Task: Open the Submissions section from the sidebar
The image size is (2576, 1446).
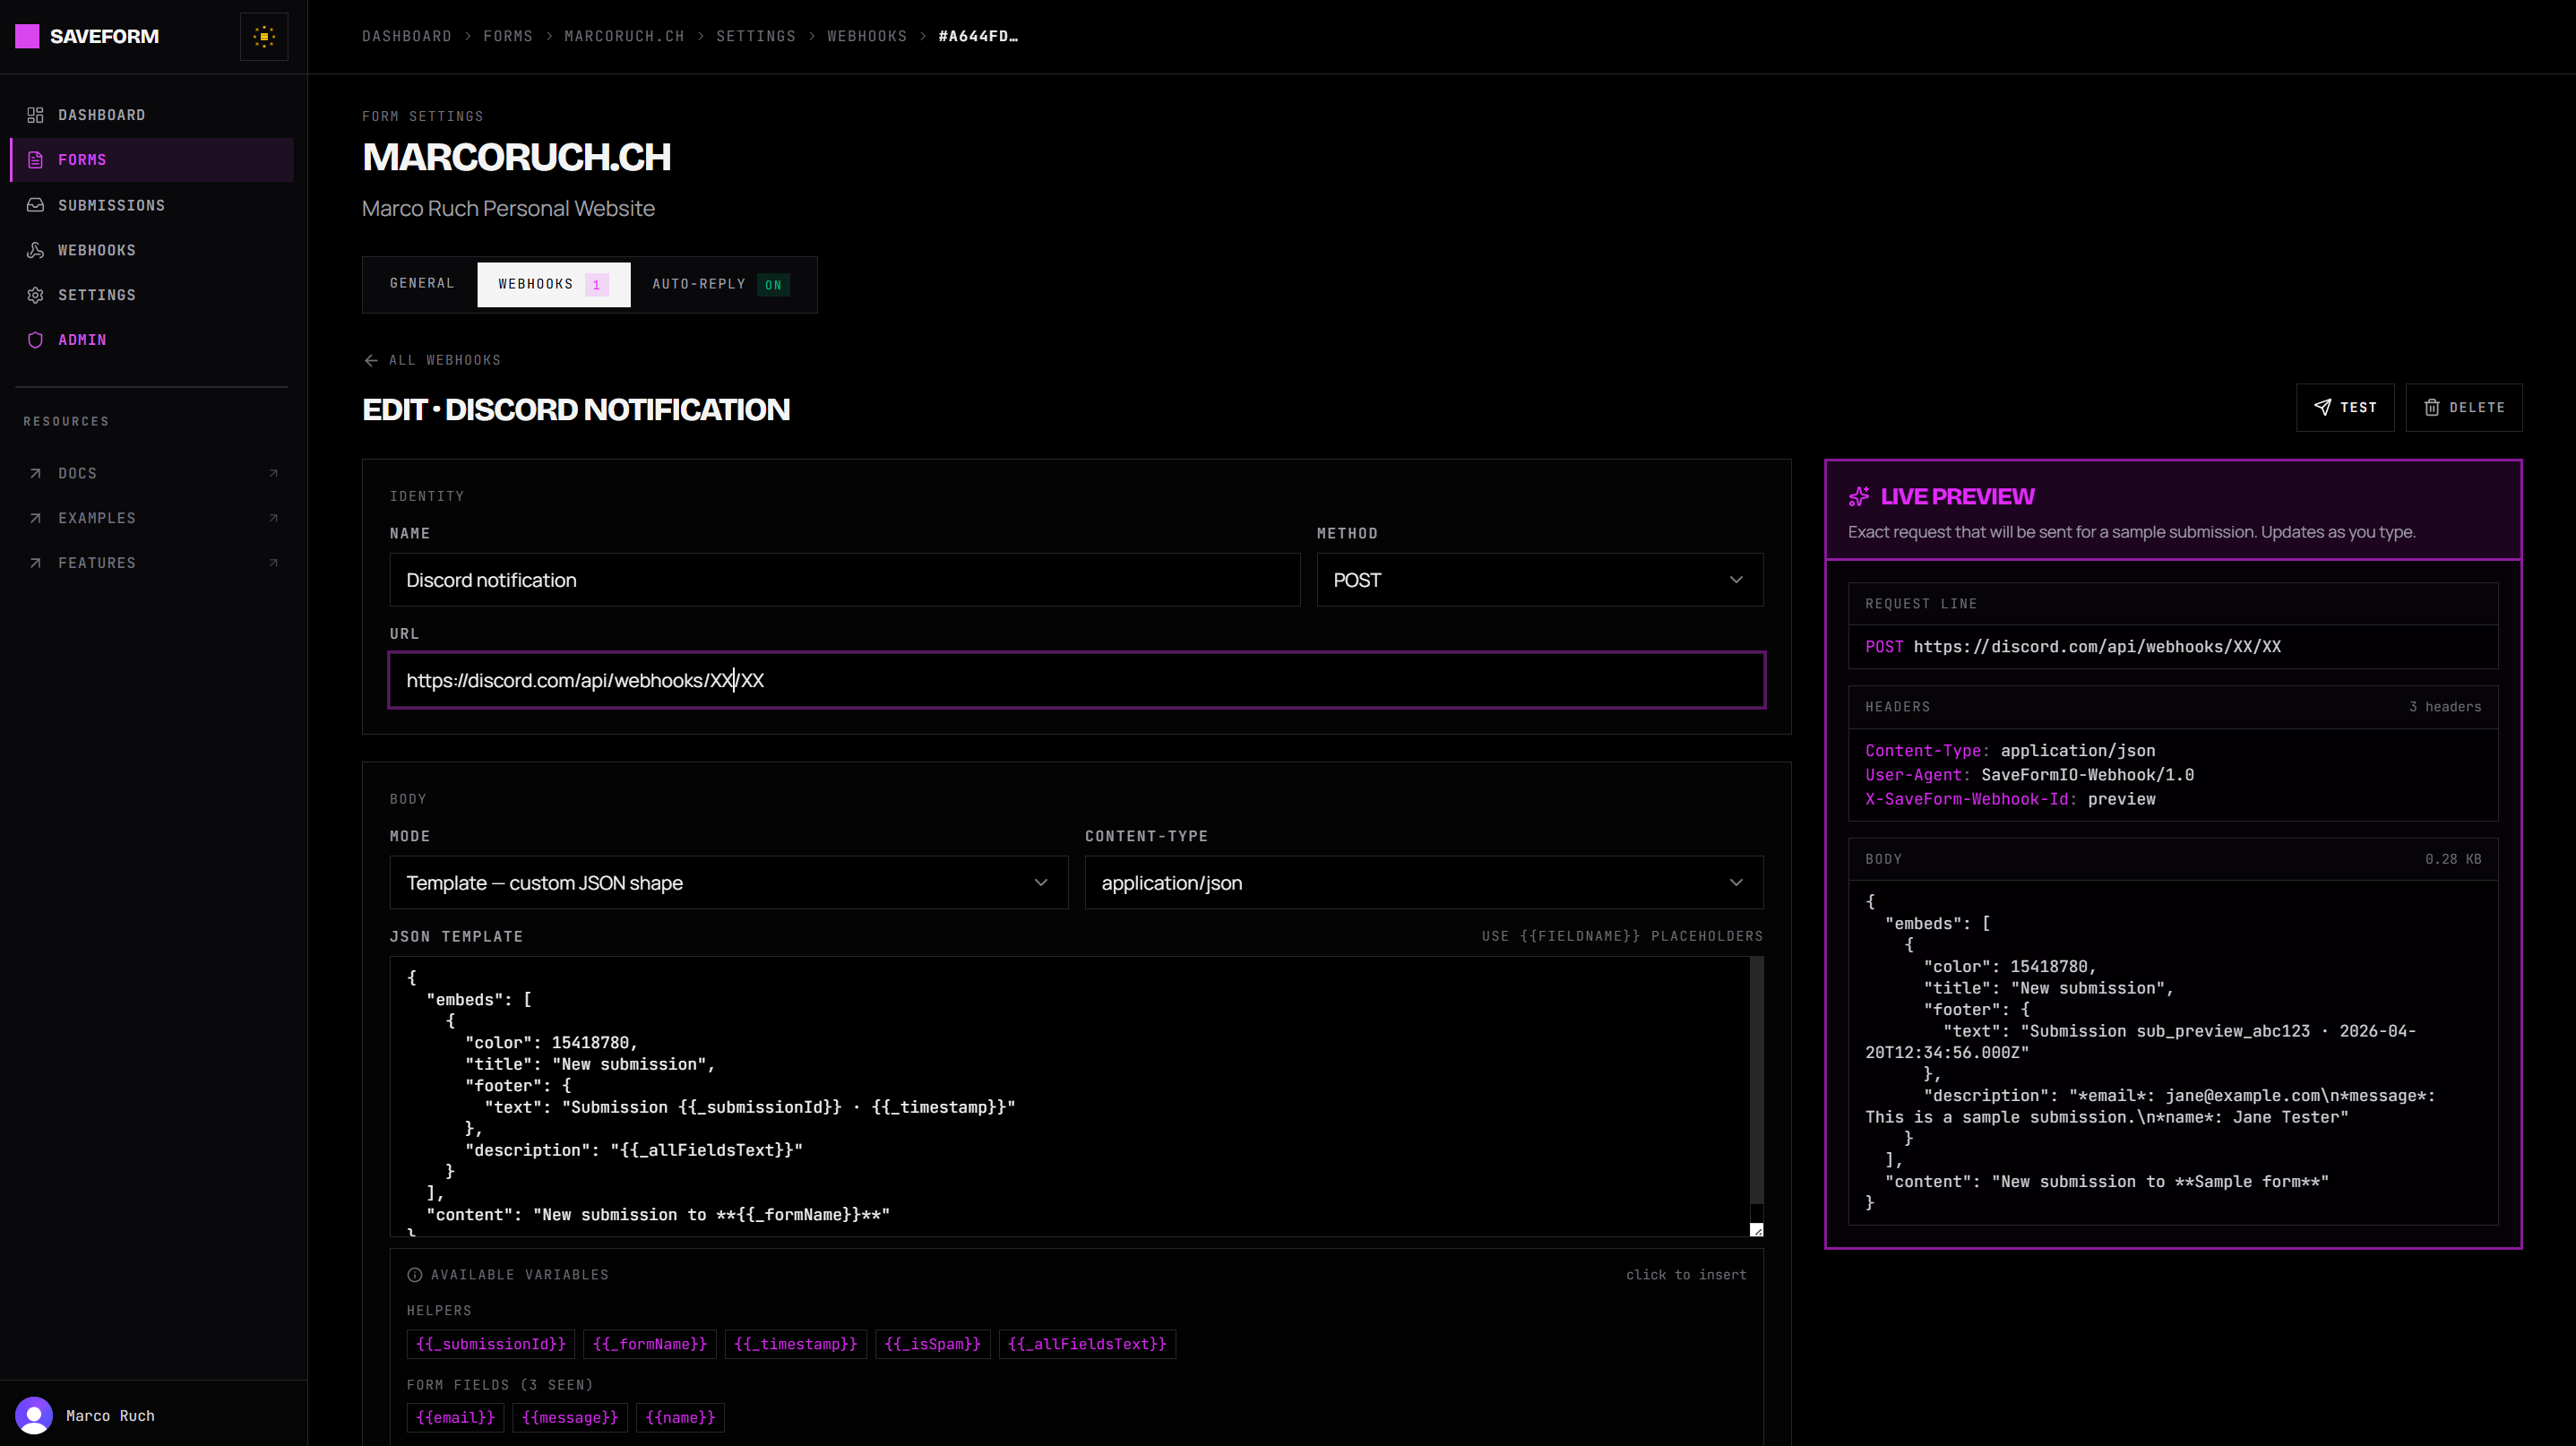Action: pos(110,204)
